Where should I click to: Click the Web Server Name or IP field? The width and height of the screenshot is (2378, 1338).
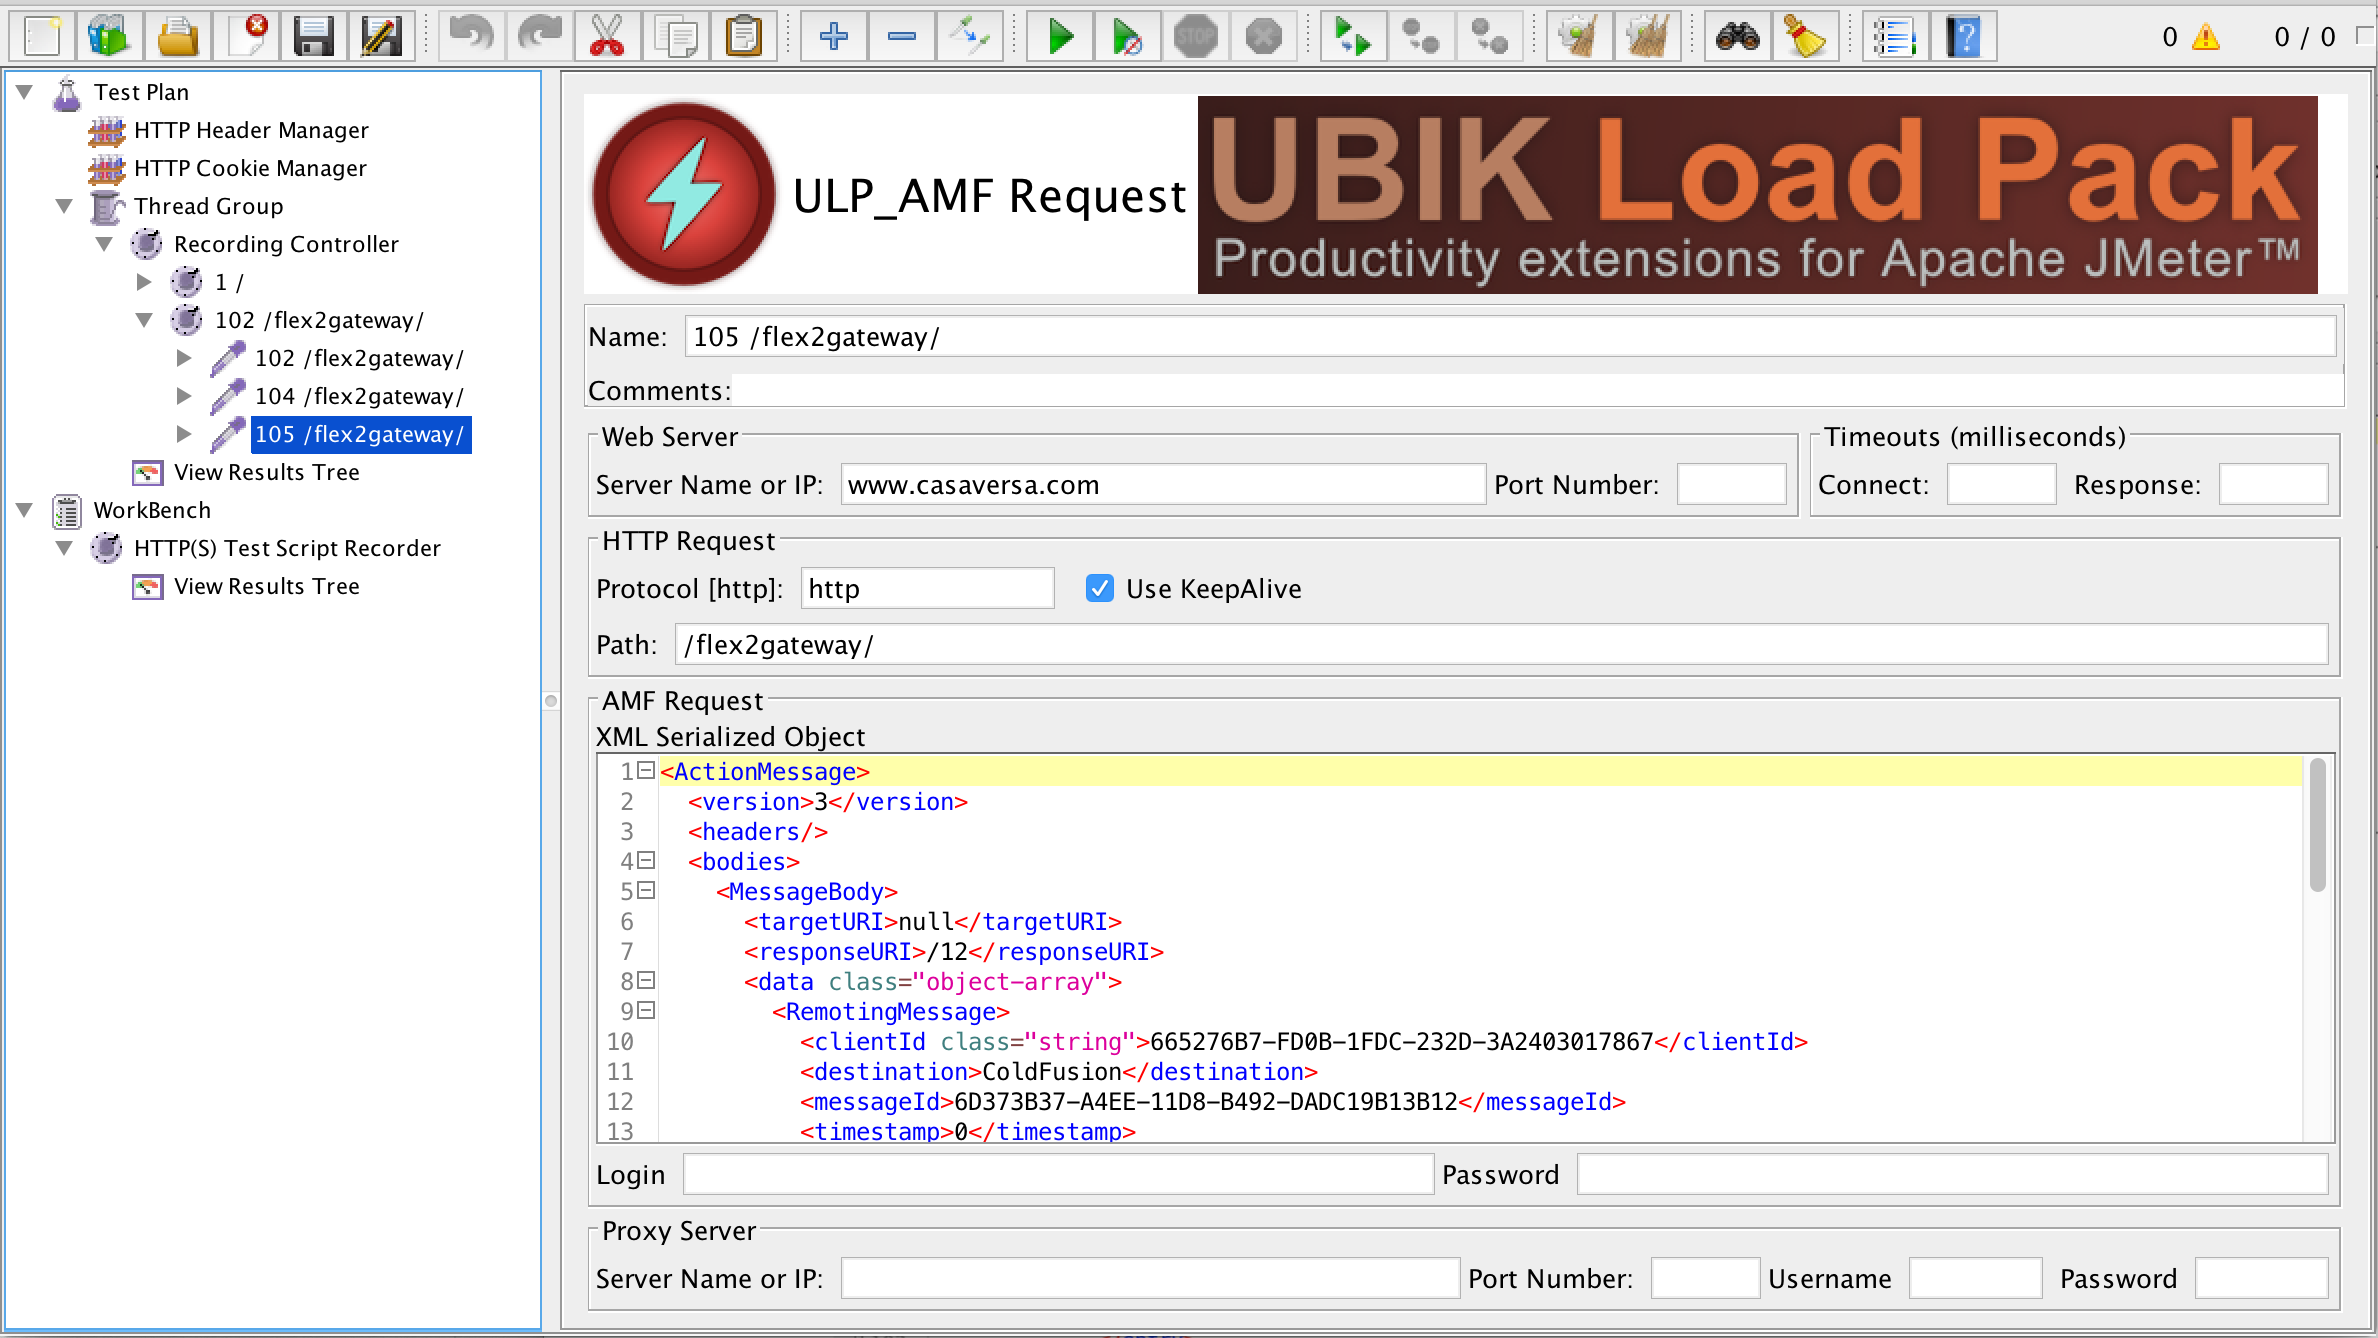click(x=1163, y=485)
